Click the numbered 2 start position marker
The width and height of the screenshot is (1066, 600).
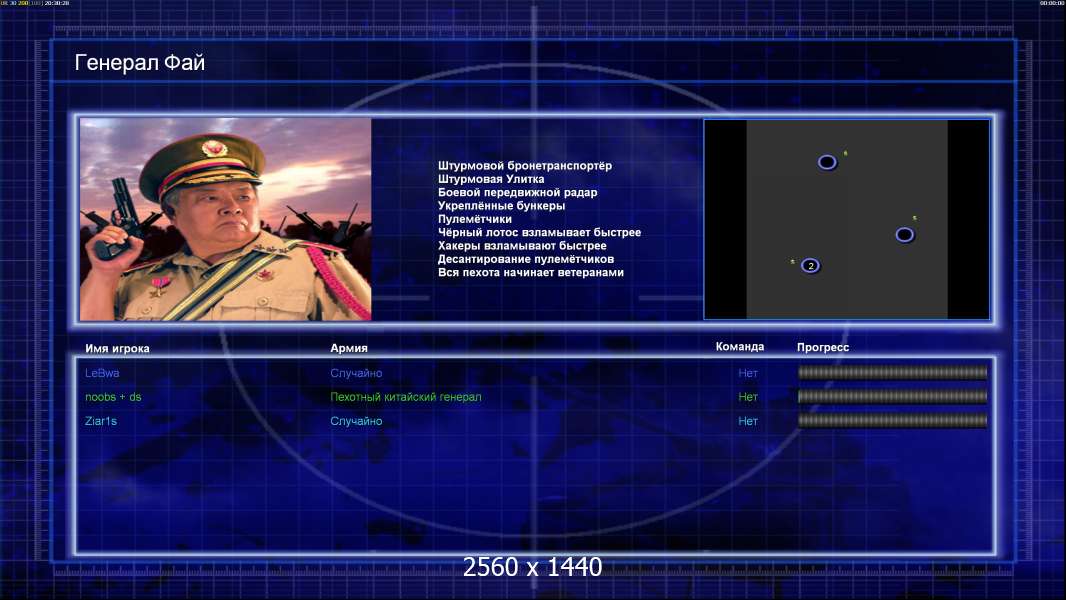click(x=810, y=266)
